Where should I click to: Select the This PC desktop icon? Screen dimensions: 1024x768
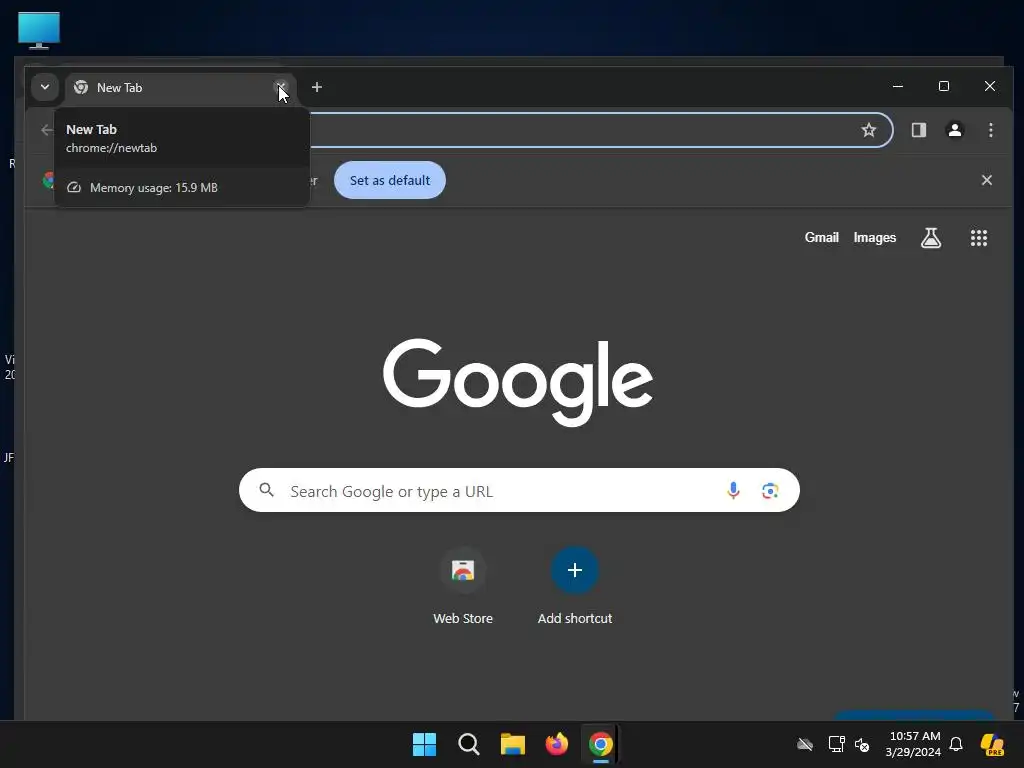pyautogui.click(x=39, y=30)
